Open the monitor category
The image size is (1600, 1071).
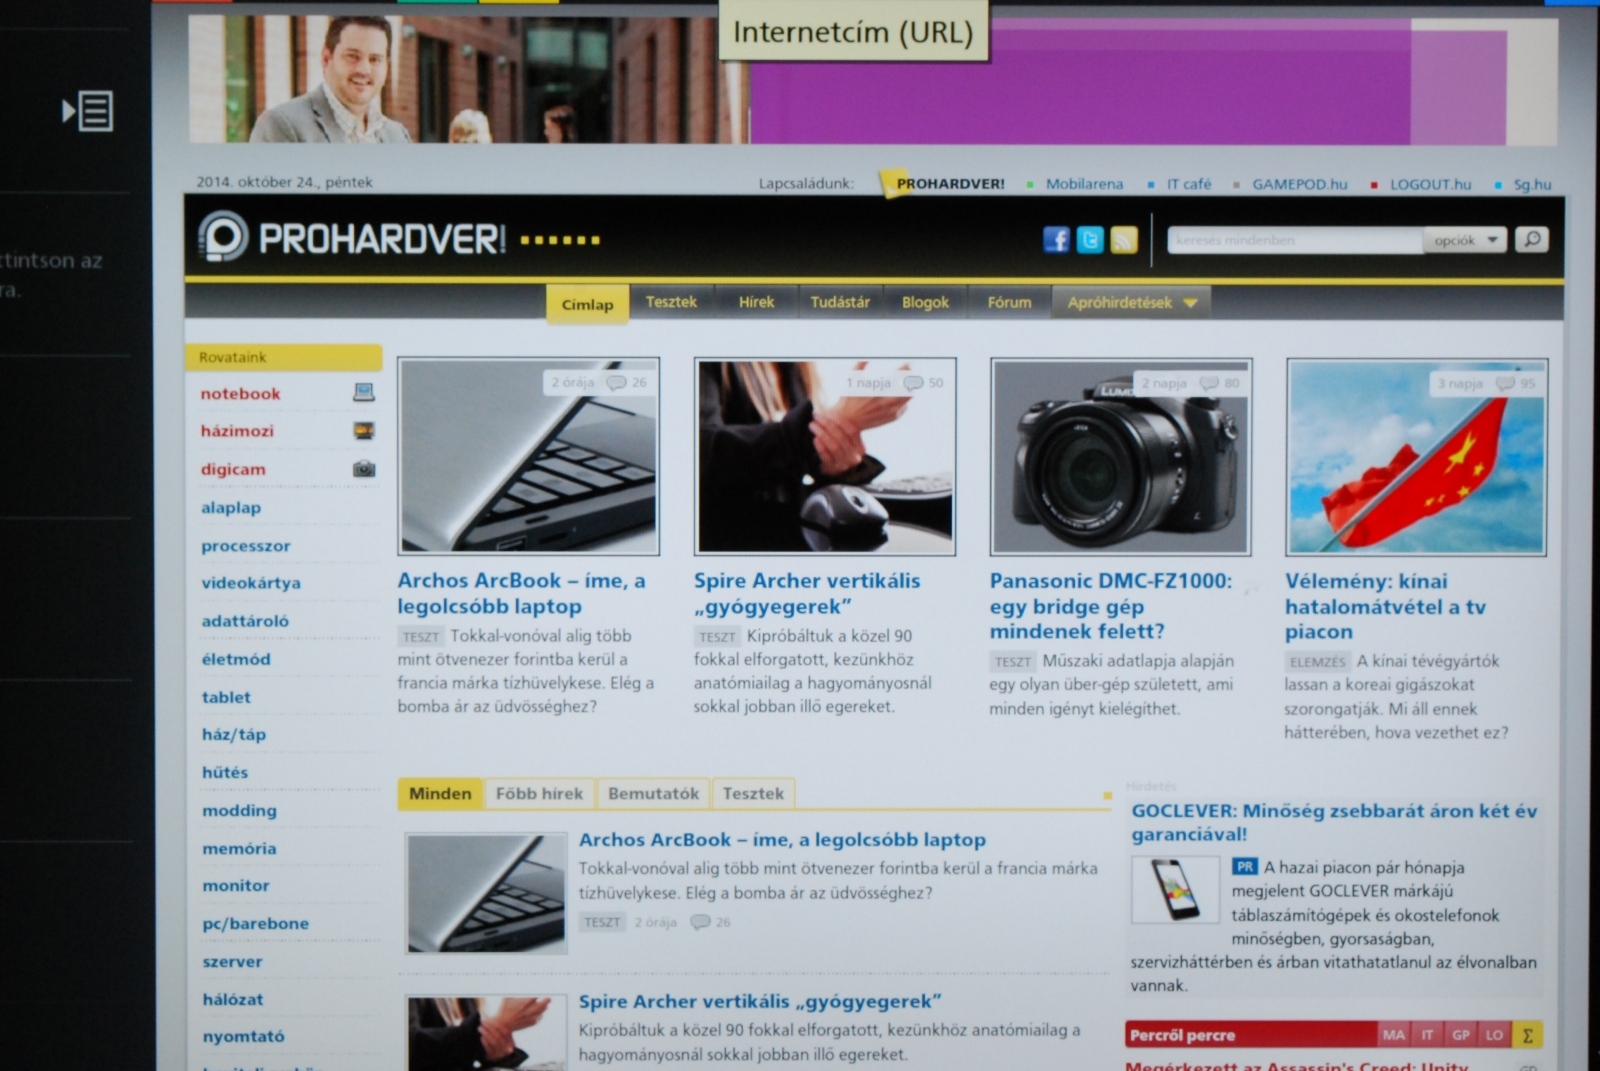tap(236, 885)
